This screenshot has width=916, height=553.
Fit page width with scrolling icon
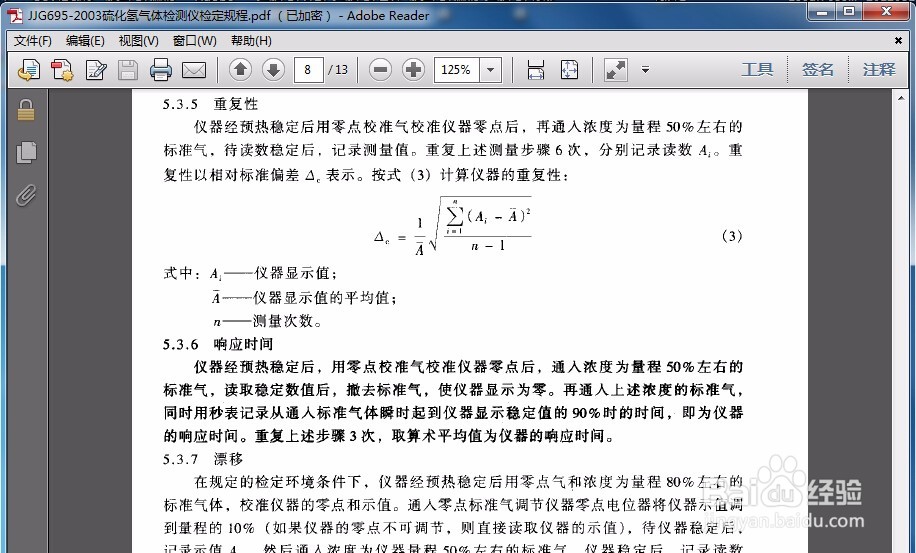pos(536,70)
